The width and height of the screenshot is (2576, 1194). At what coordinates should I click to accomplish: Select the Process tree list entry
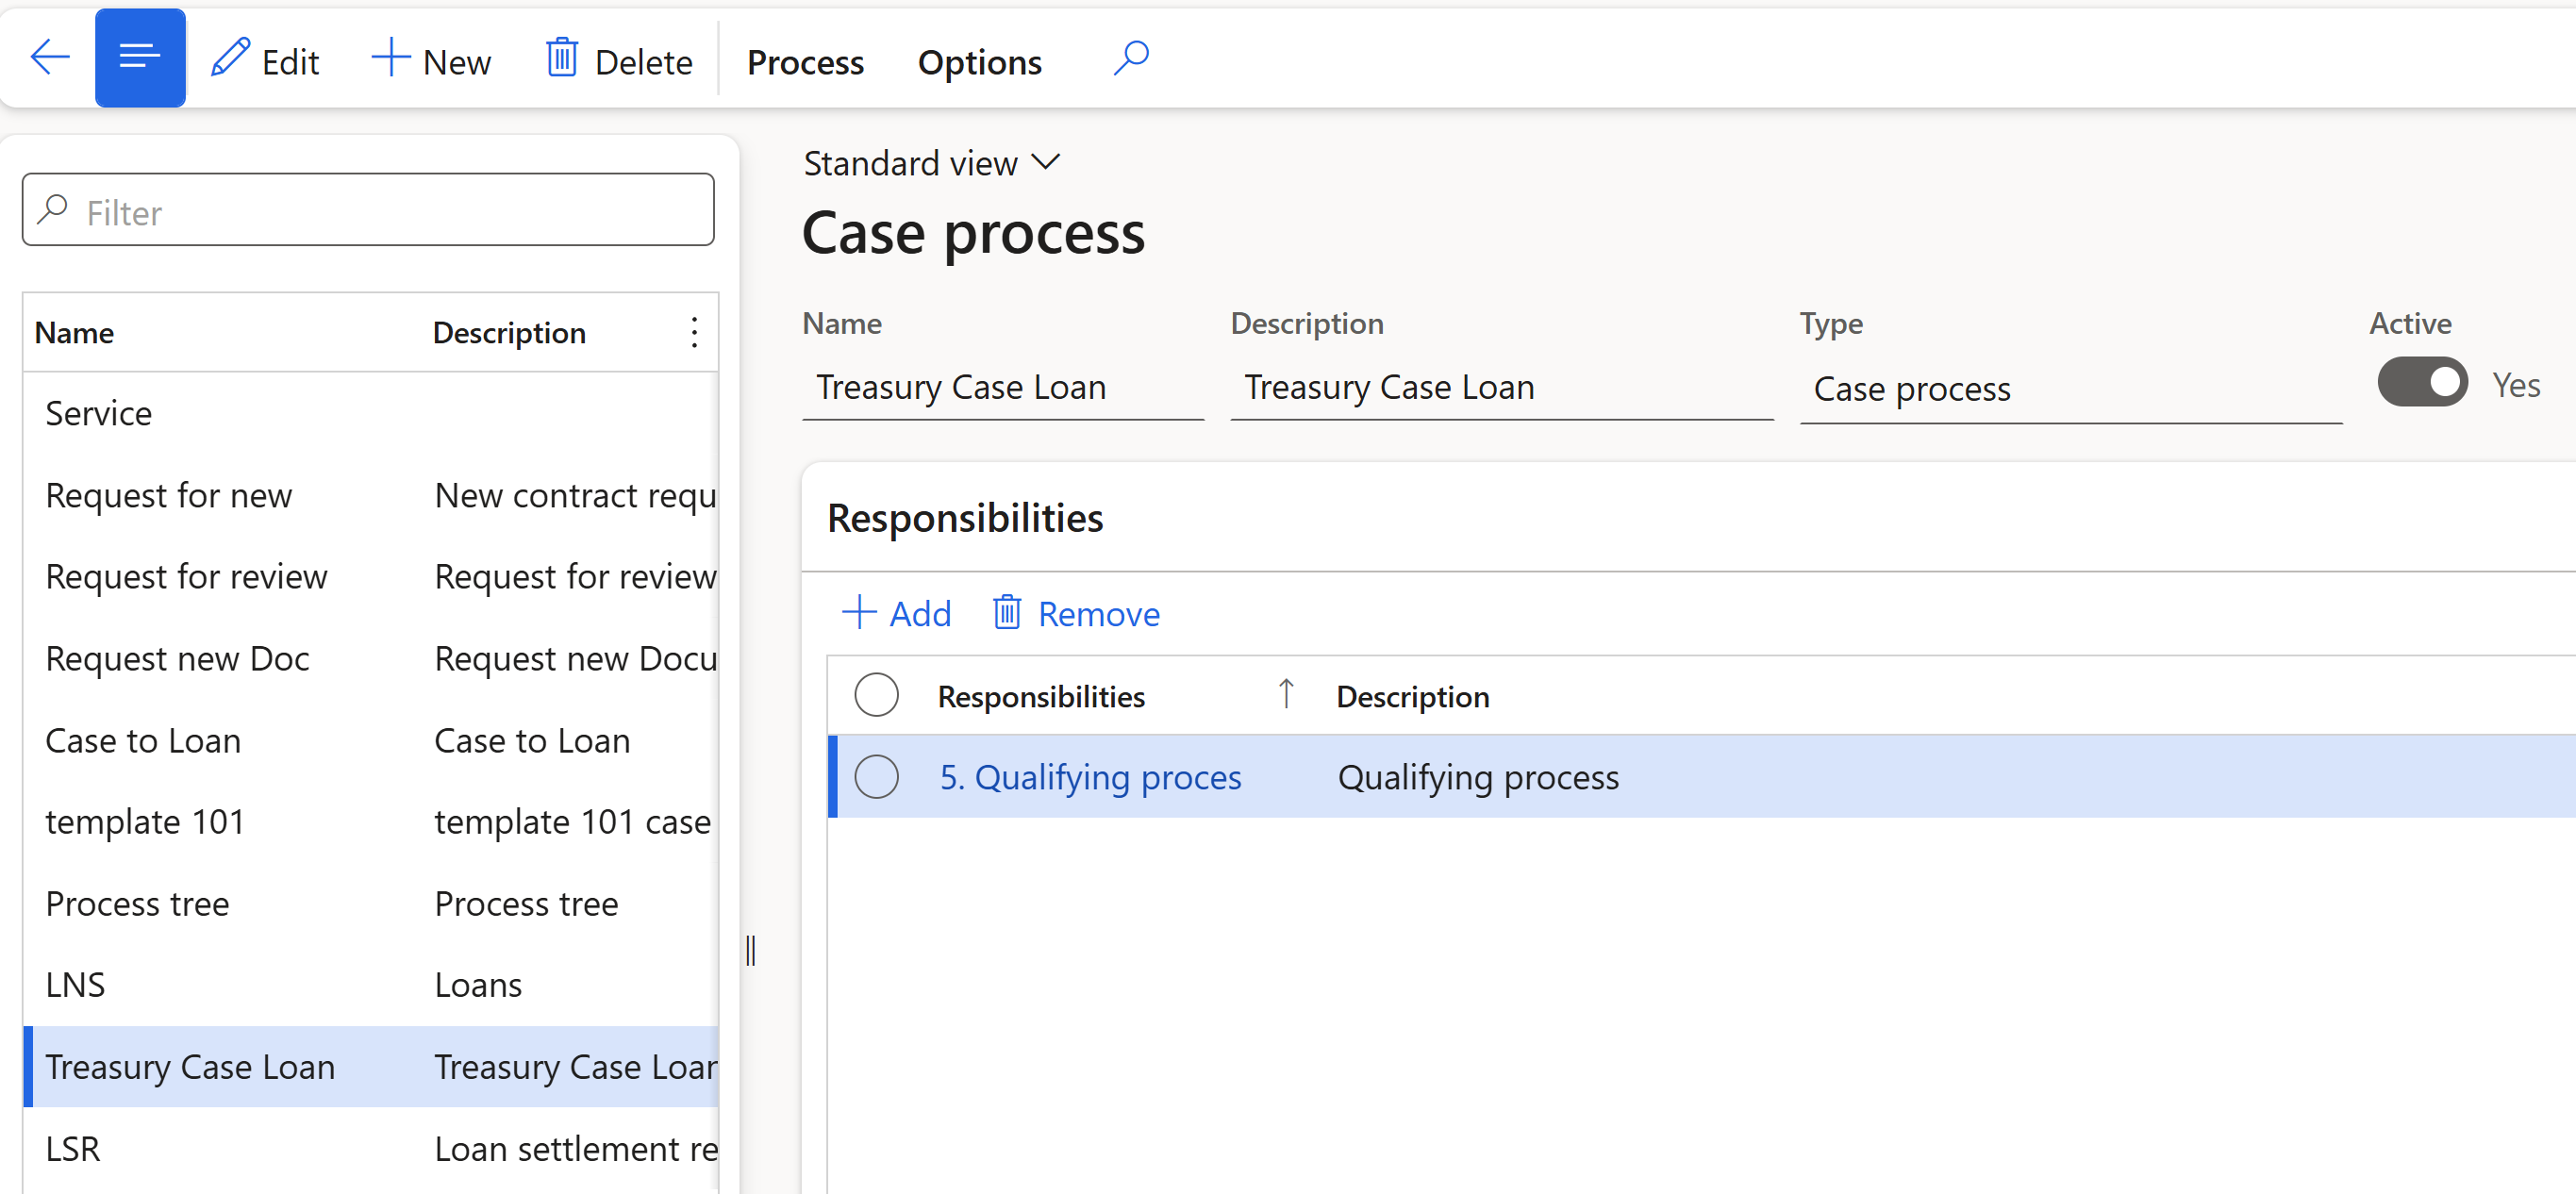pyautogui.click(x=137, y=903)
